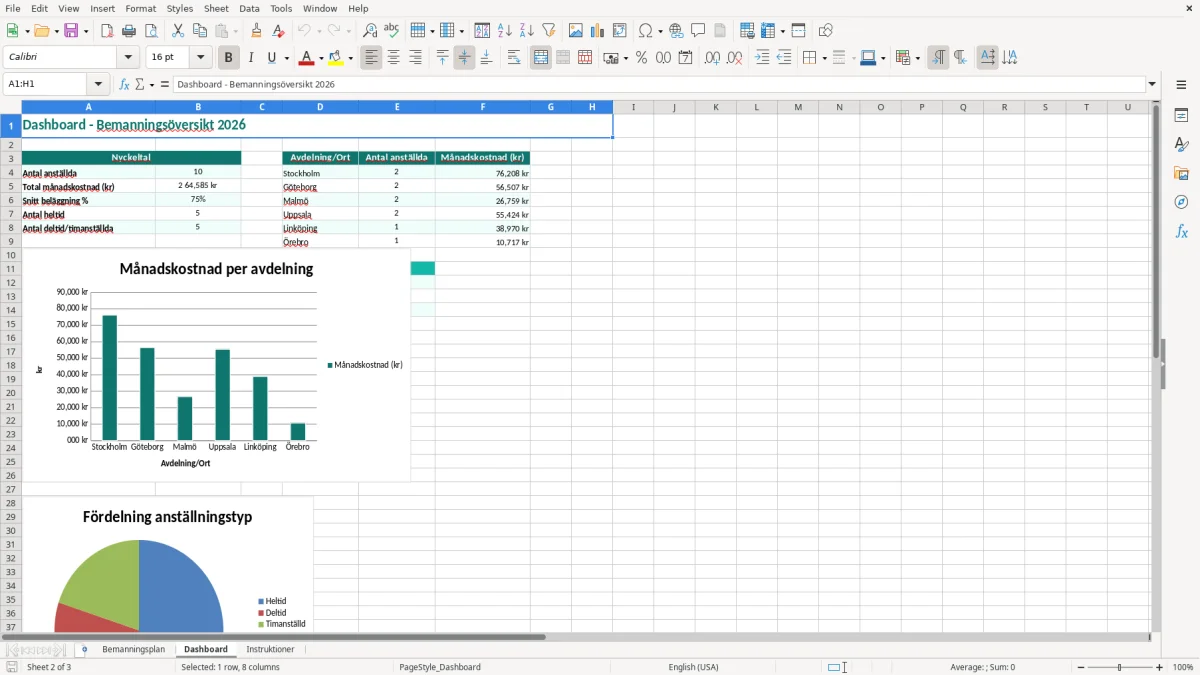
Task: Click Delete Decimal Place icon
Action: point(734,58)
